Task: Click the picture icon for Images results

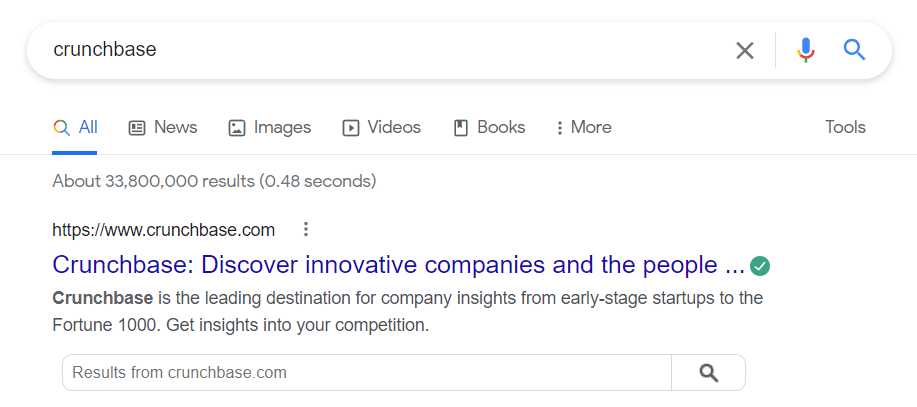Action: coord(236,127)
